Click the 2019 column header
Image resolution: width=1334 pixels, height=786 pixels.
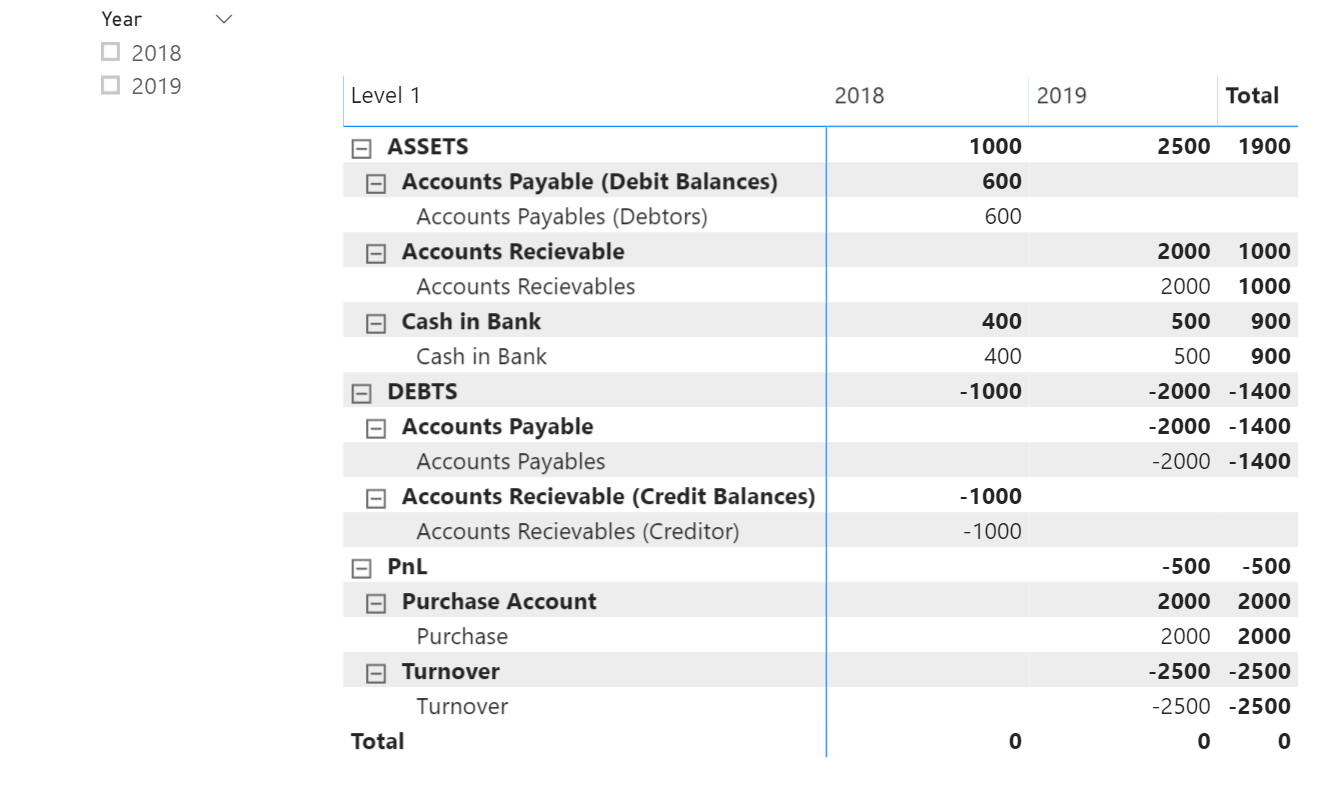[x=1061, y=96]
